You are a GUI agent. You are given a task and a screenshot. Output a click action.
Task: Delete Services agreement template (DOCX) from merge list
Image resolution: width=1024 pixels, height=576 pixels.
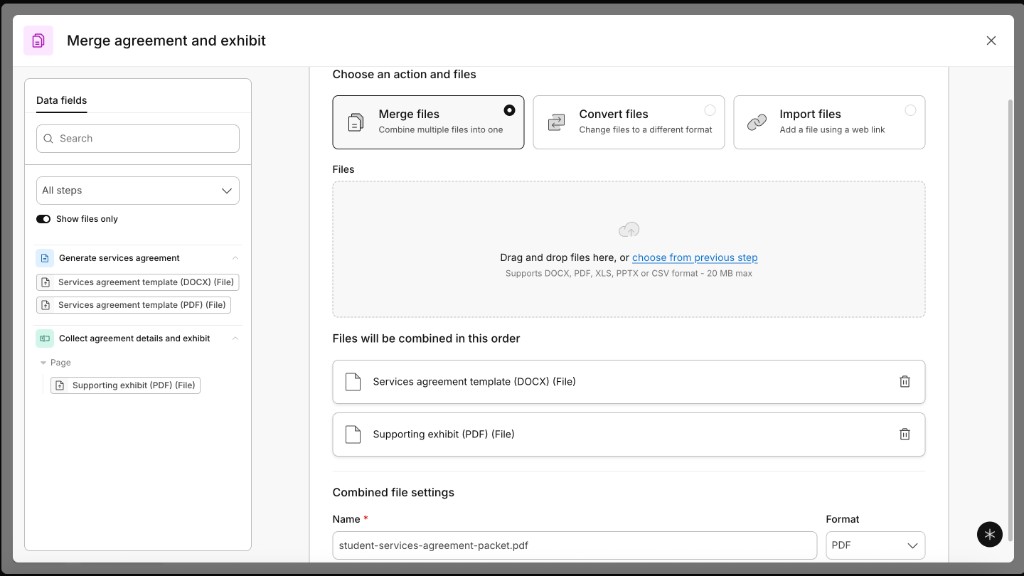[x=904, y=382]
